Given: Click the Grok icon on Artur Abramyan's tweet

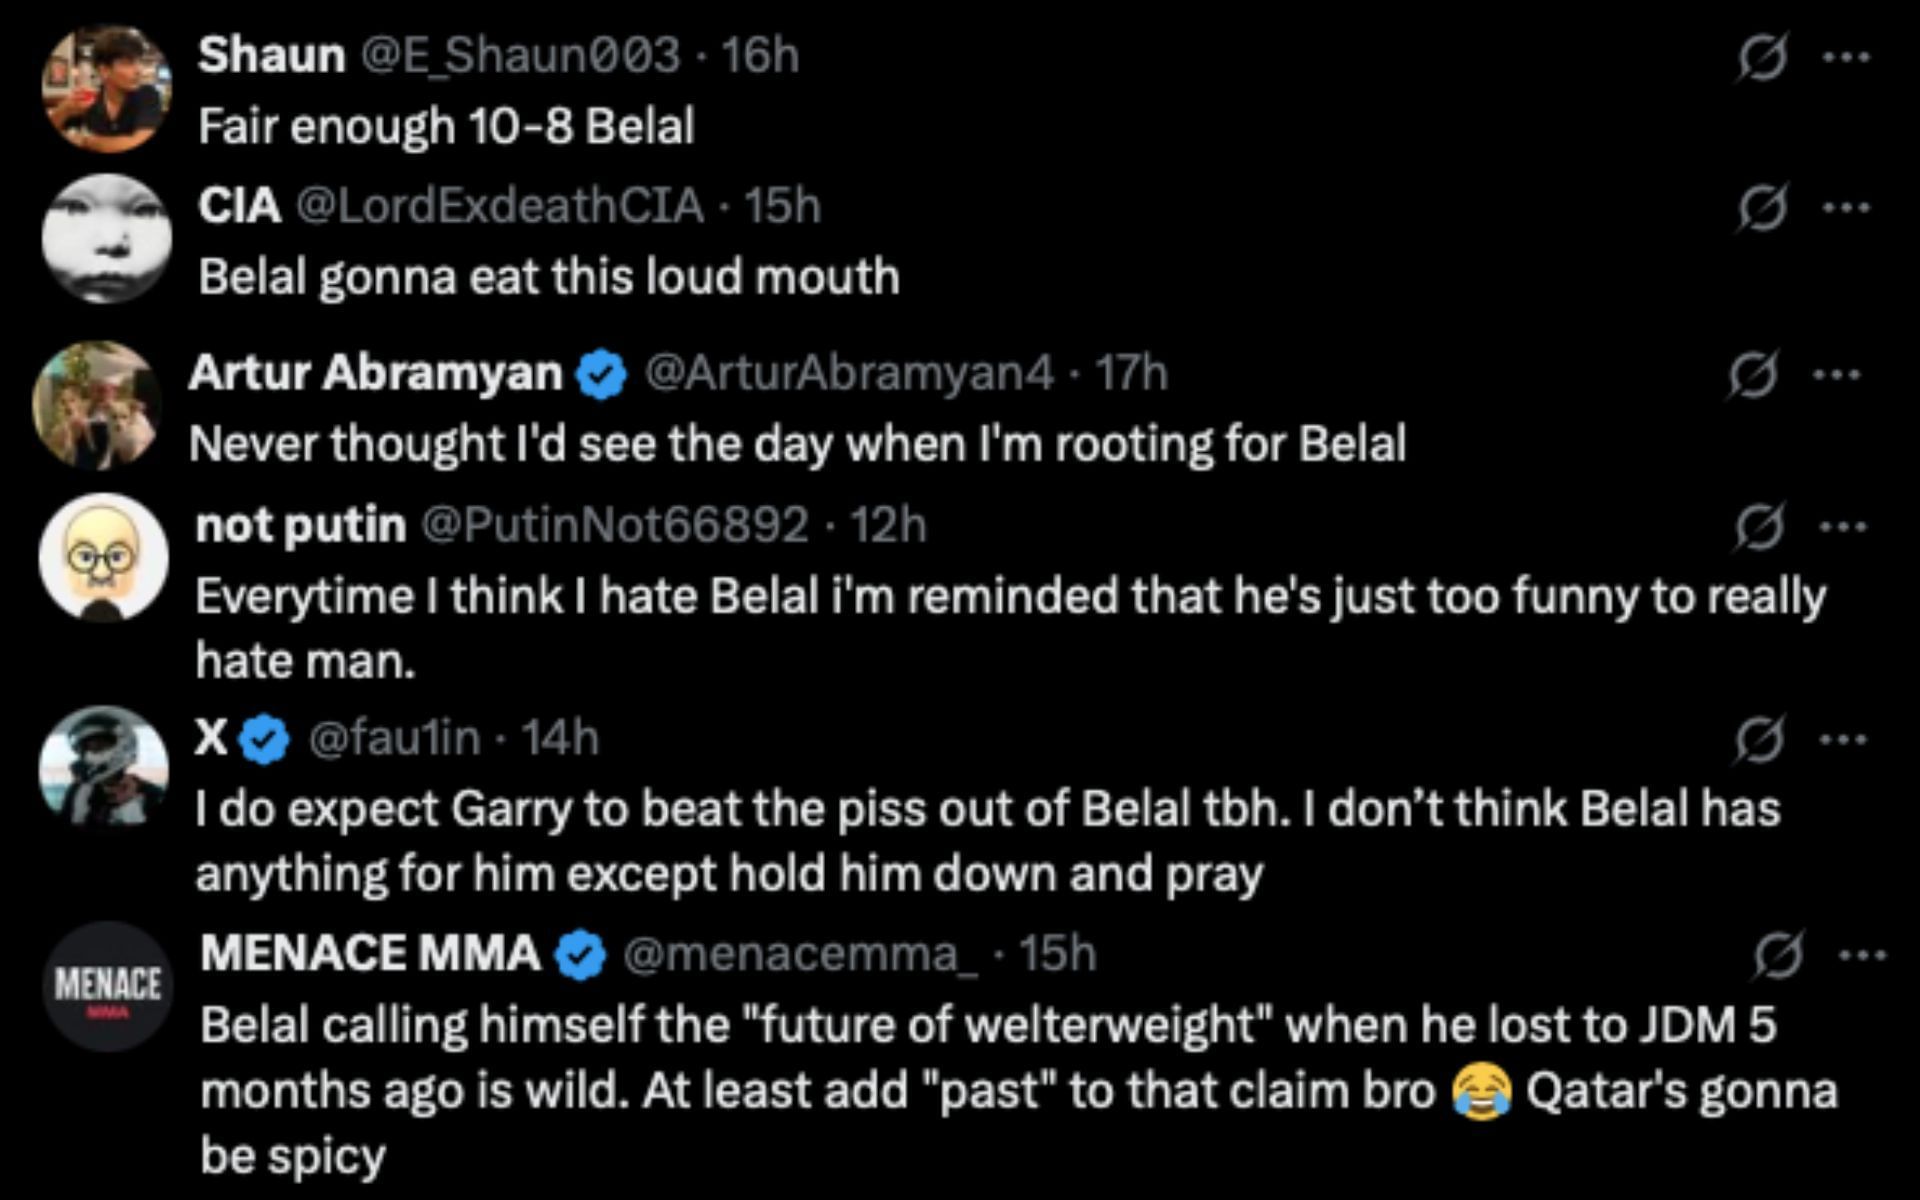Looking at the screenshot, I should pos(1753,376).
